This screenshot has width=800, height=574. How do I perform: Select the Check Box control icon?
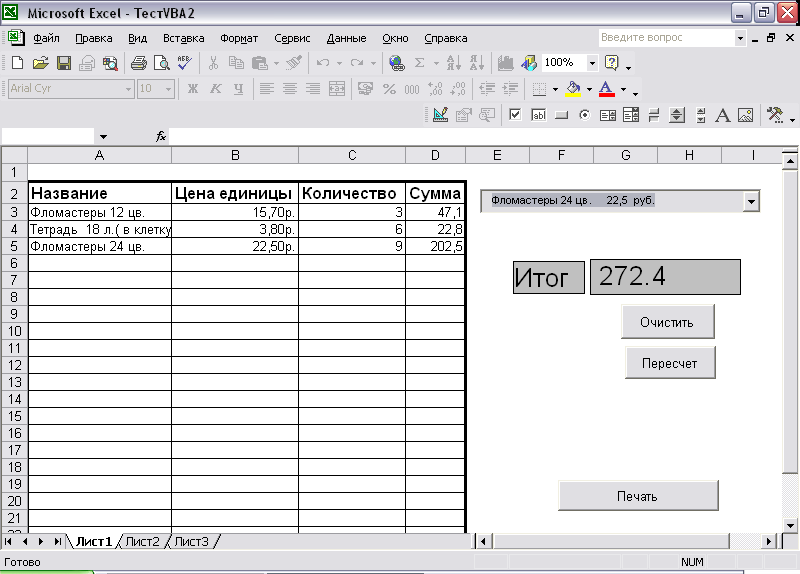(x=515, y=115)
